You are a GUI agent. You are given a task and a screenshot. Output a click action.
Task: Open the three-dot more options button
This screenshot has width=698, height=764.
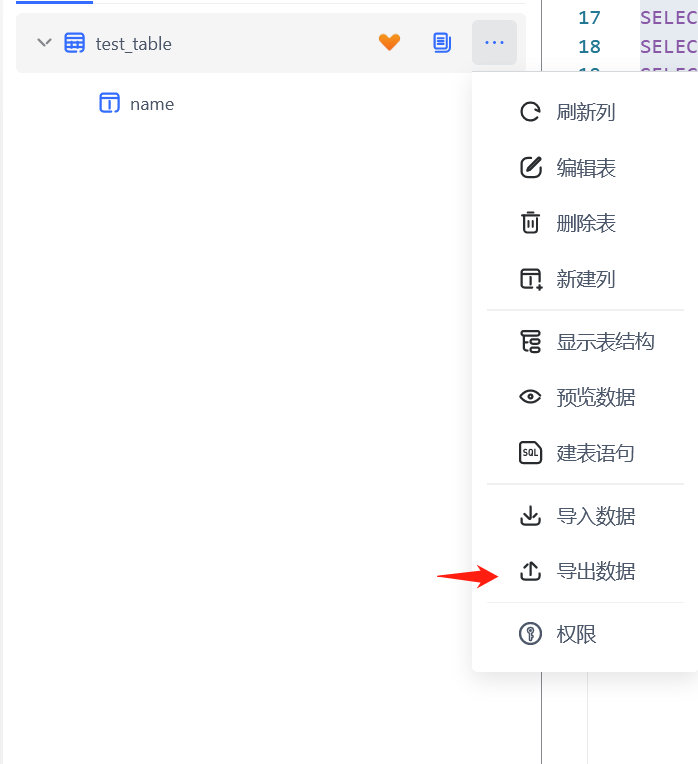494,42
